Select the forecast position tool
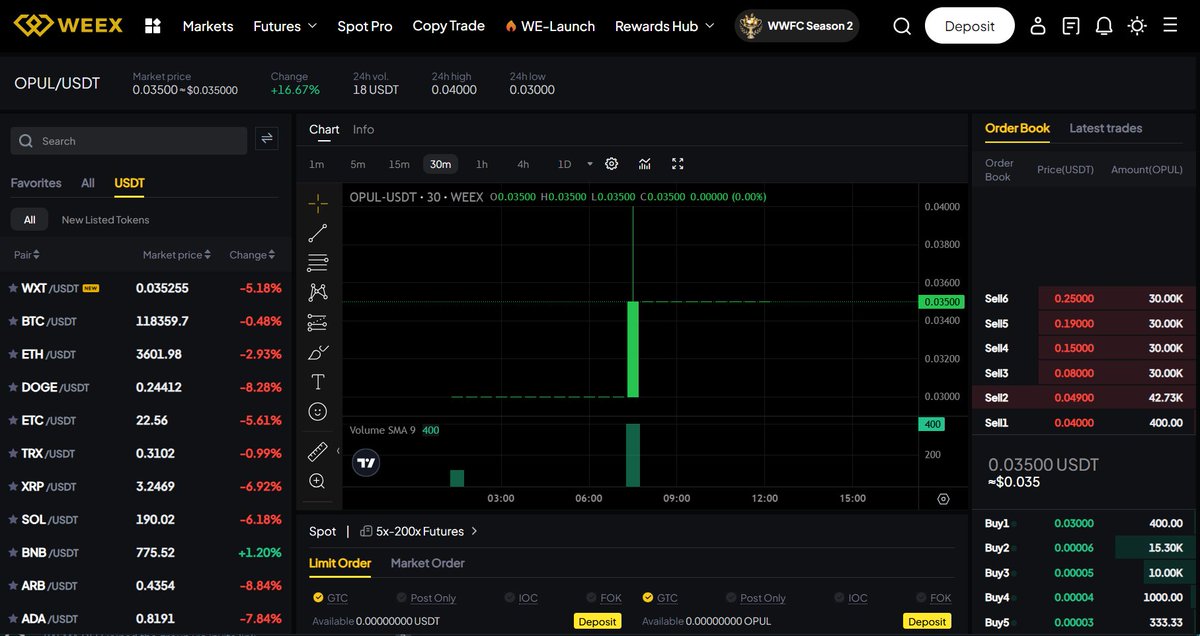Image resolution: width=1200 pixels, height=636 pixels. click(x=318, y=322)
